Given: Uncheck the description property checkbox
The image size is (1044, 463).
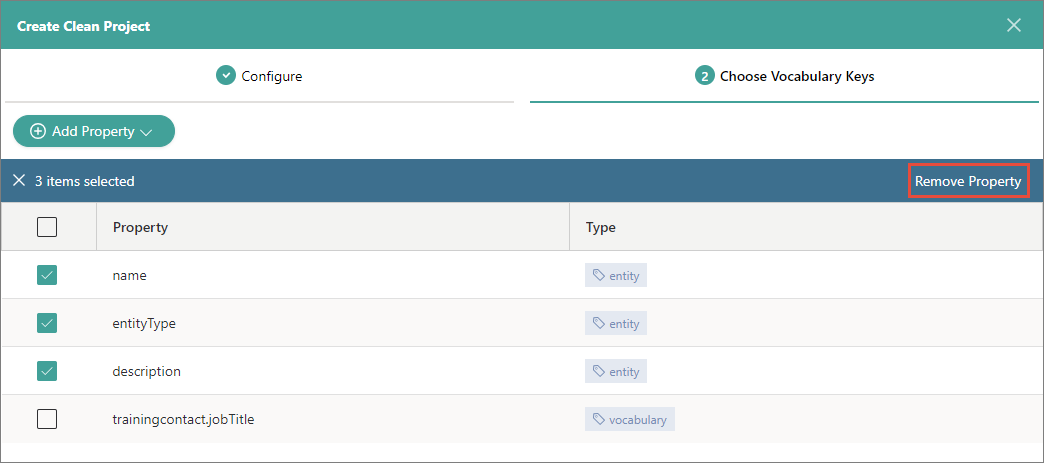Looking at the screenshot, I should 47,371.
